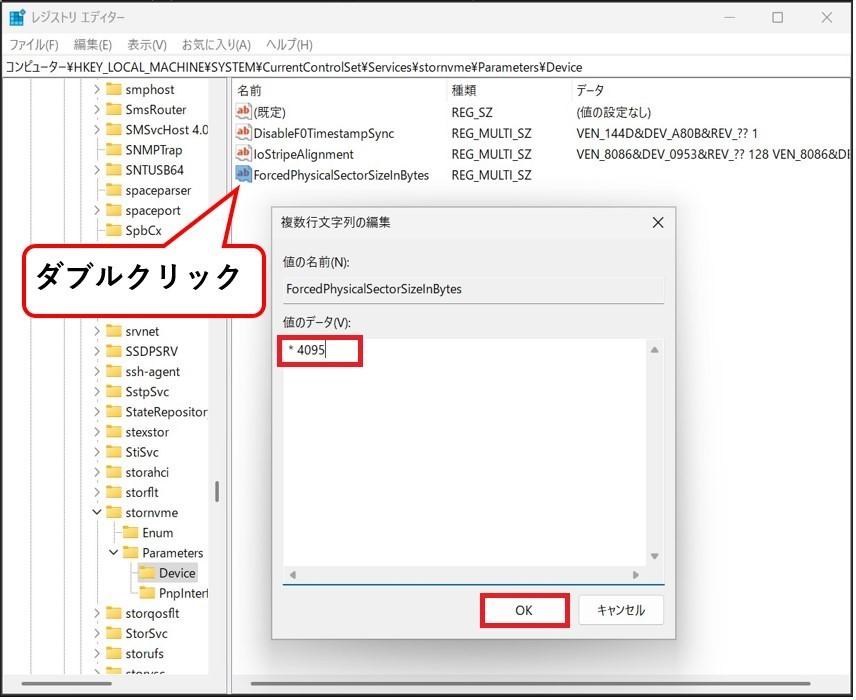
Task: Click the StiSvc folder icon
Action: [113, 452]
